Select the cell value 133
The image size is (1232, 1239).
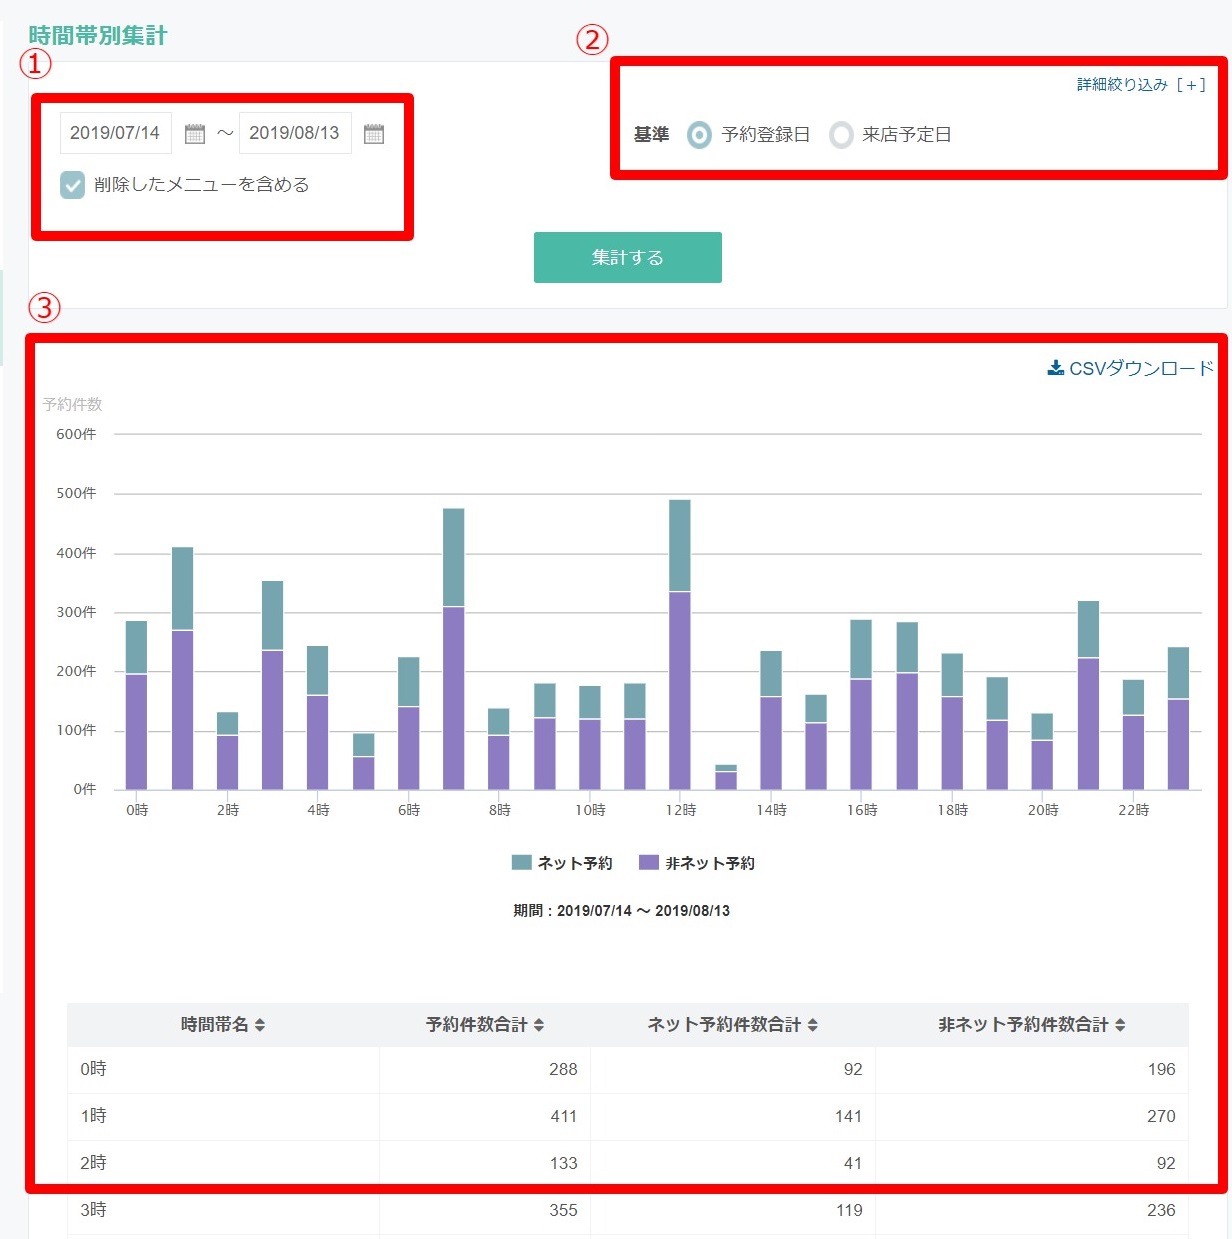563,1163
